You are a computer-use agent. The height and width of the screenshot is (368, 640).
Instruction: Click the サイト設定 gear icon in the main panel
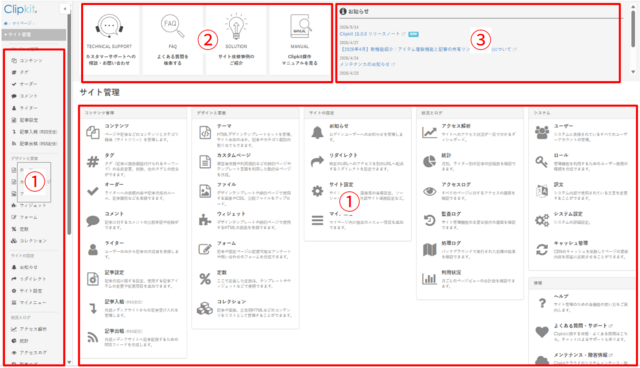[x=317, y=191]
